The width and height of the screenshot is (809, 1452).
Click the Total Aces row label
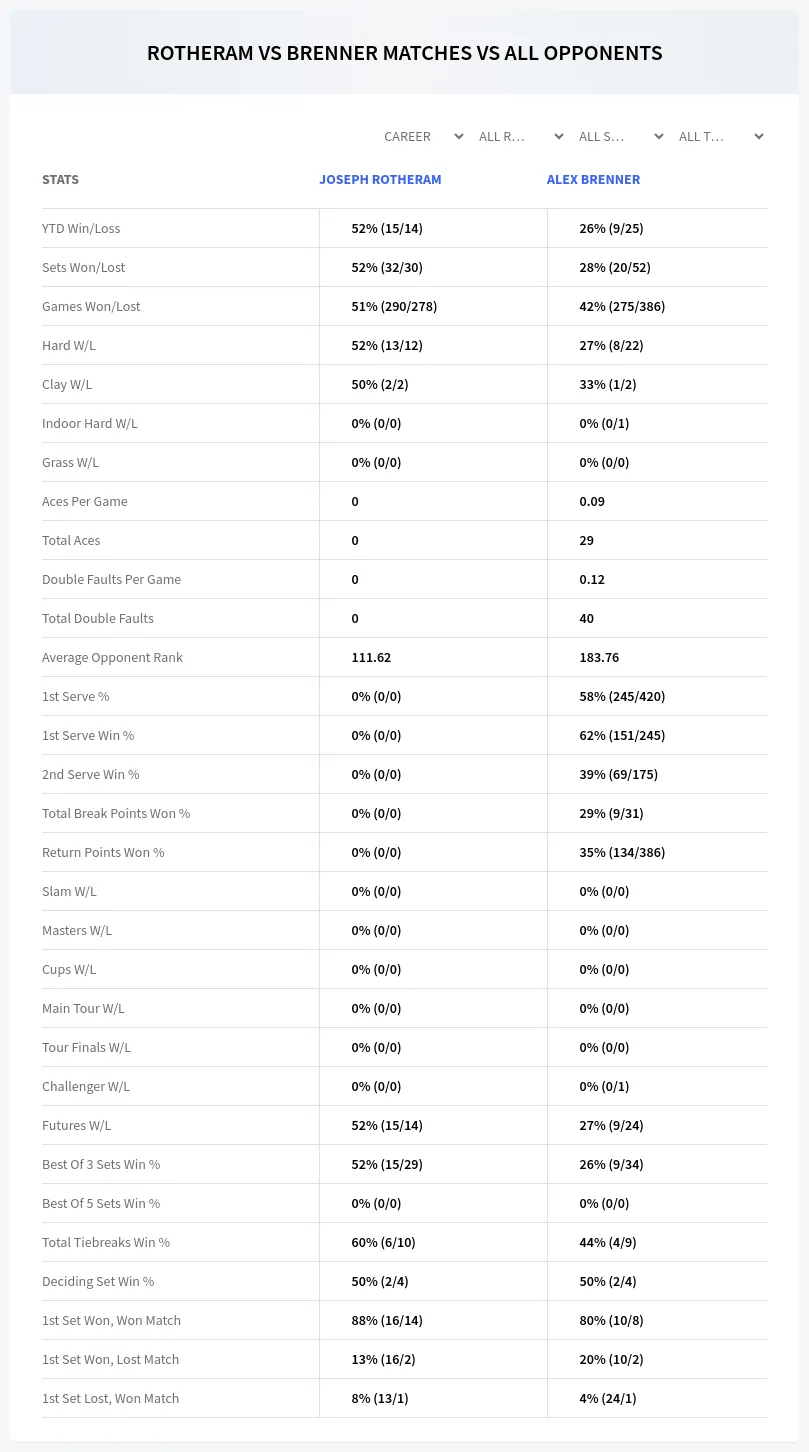[71, 540]
